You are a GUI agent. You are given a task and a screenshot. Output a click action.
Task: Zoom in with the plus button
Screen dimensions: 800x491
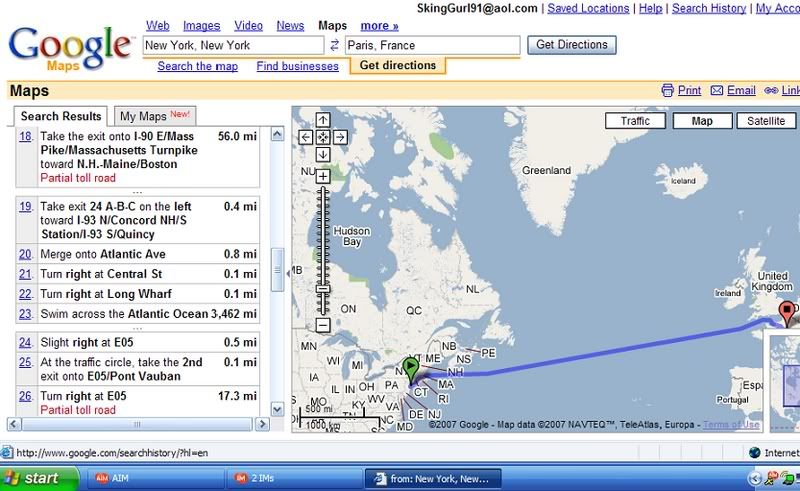323,176
